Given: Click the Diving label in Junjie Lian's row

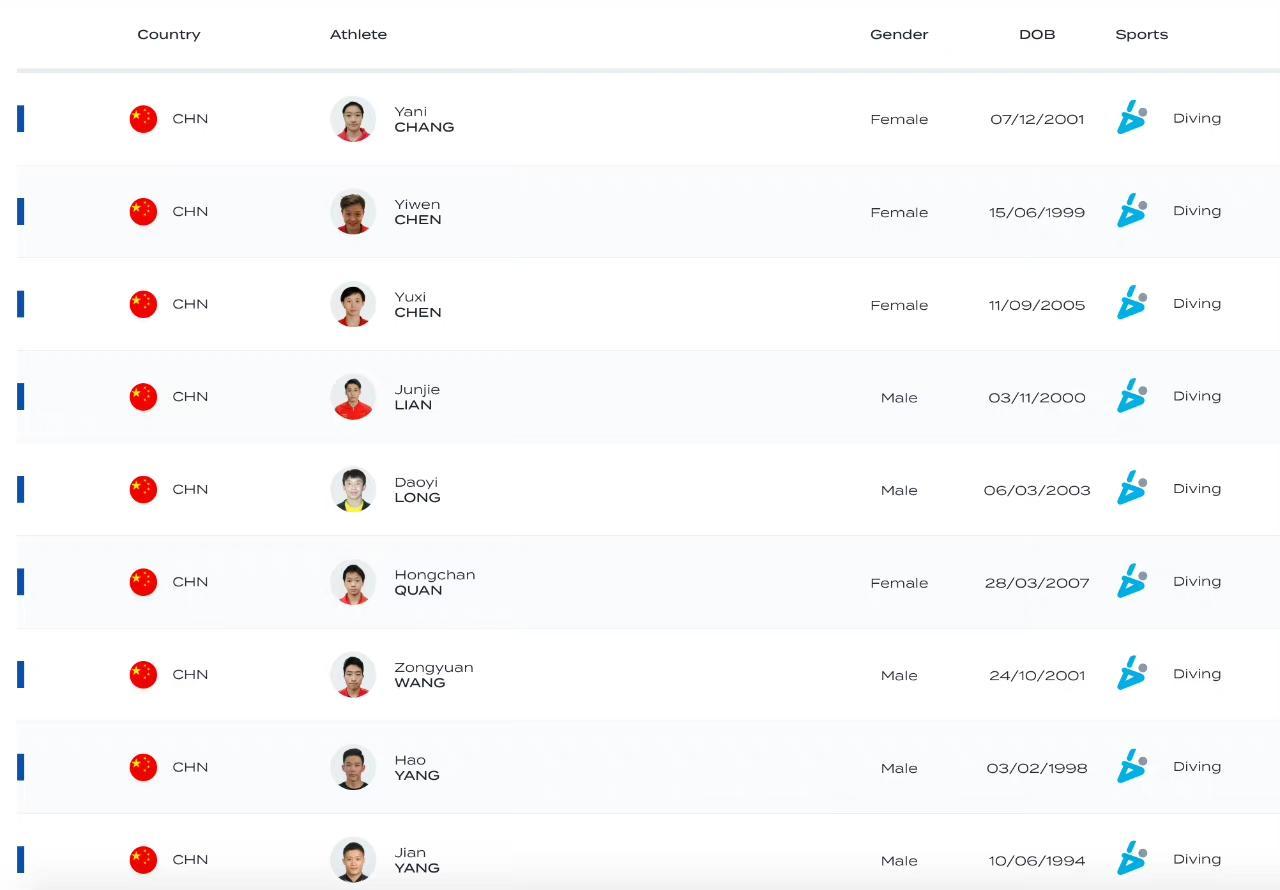Looking at the screenshot, I should 1196,396.
